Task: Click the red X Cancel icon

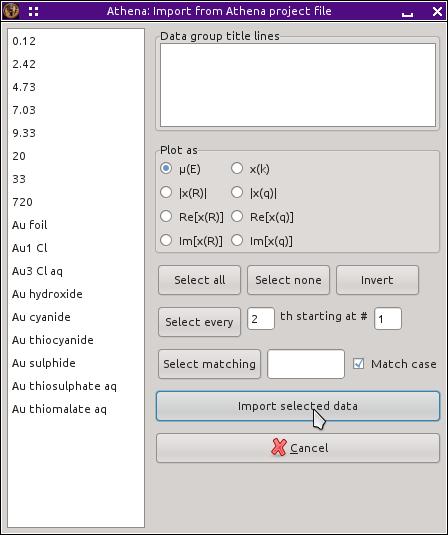Action: [279, 447]
